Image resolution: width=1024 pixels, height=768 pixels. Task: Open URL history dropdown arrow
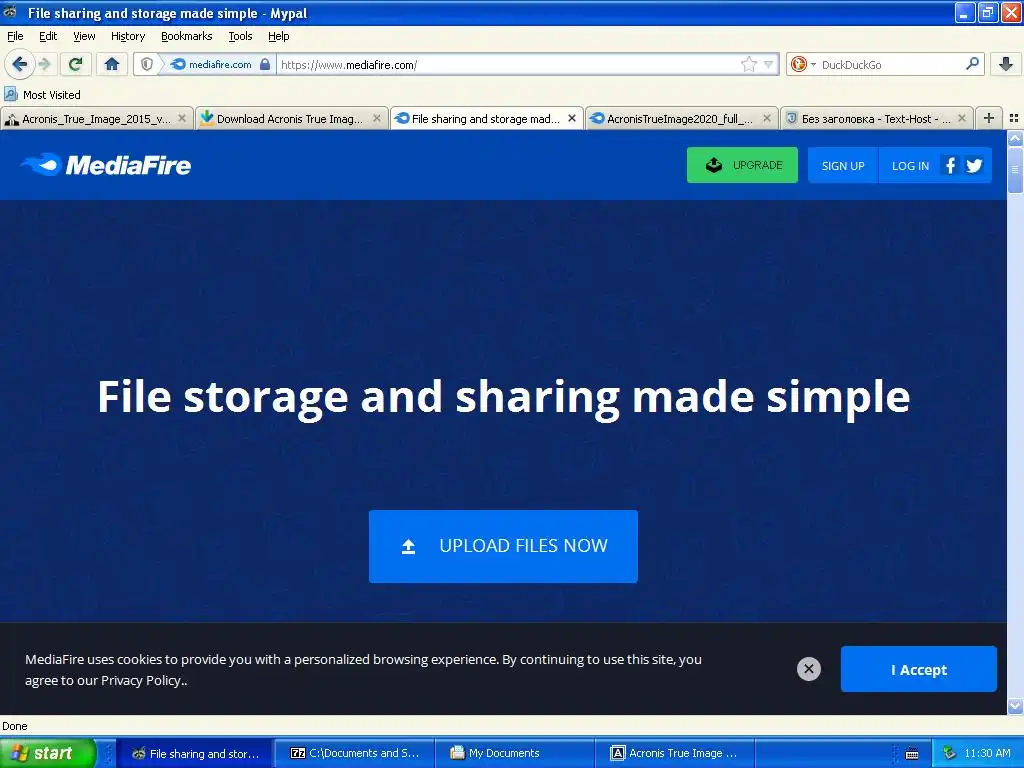point(769,64)
